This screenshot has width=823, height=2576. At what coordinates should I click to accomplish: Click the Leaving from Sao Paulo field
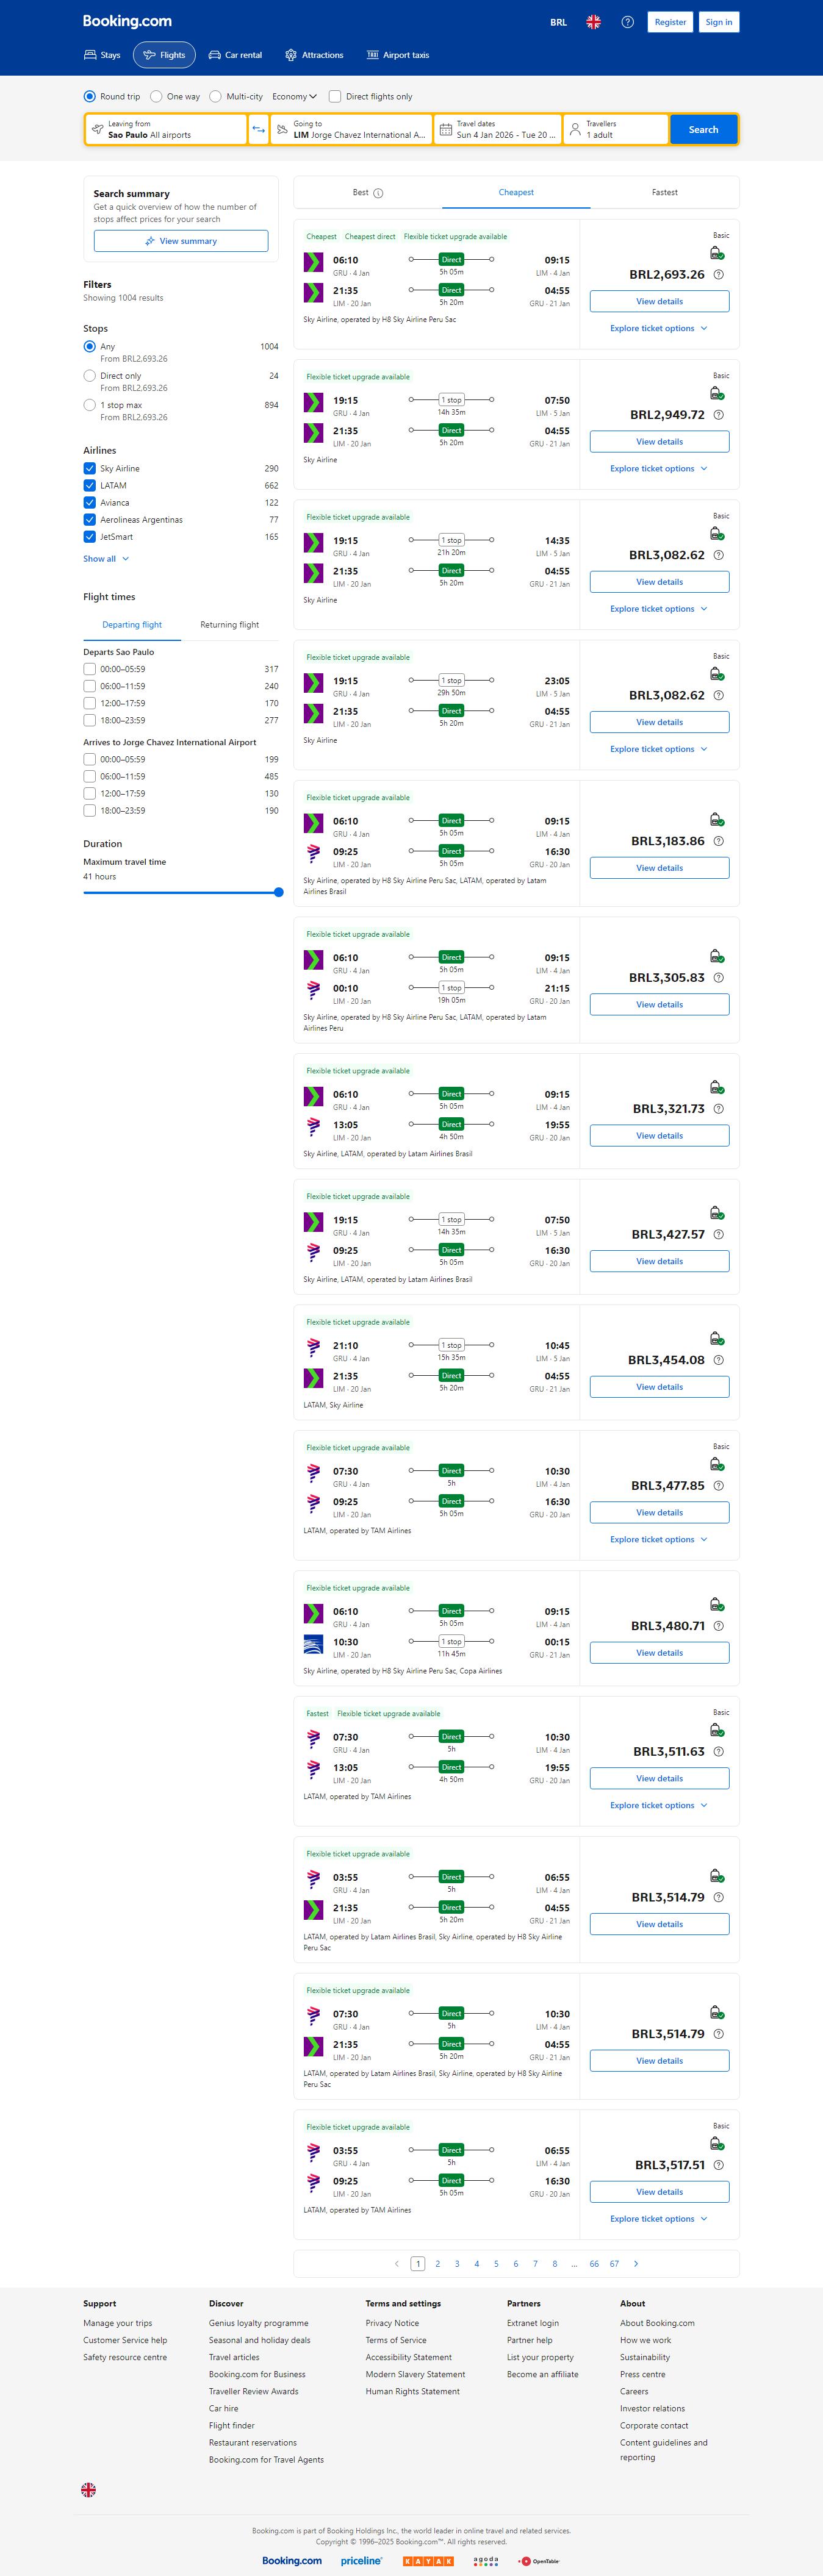coord(166,130)
